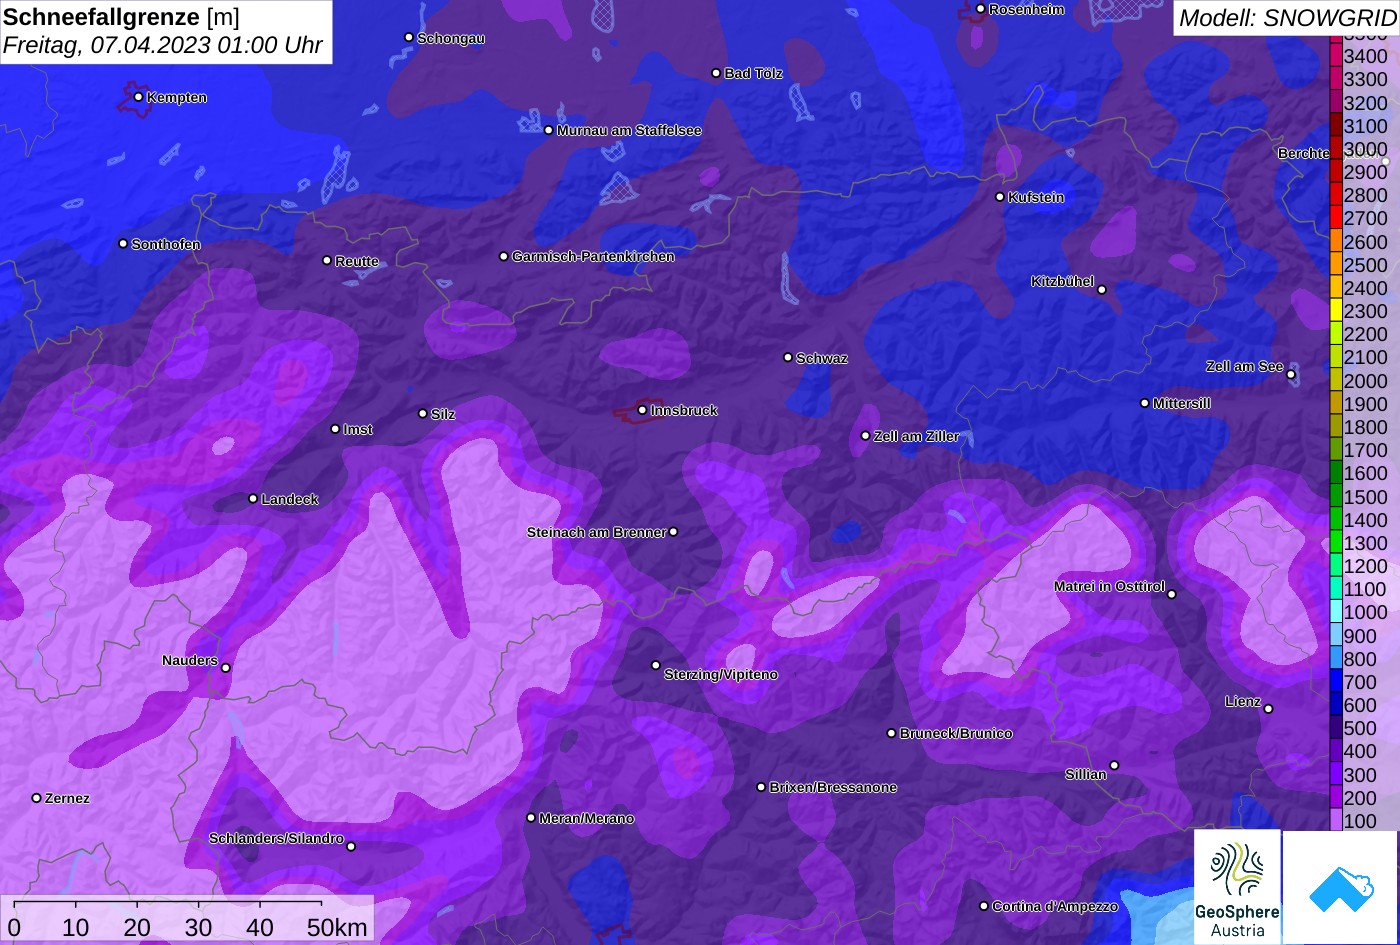Select the Bruneck/Brunico marker dot
Viewport: 1400px width, 945px height.
pos(891,733)
